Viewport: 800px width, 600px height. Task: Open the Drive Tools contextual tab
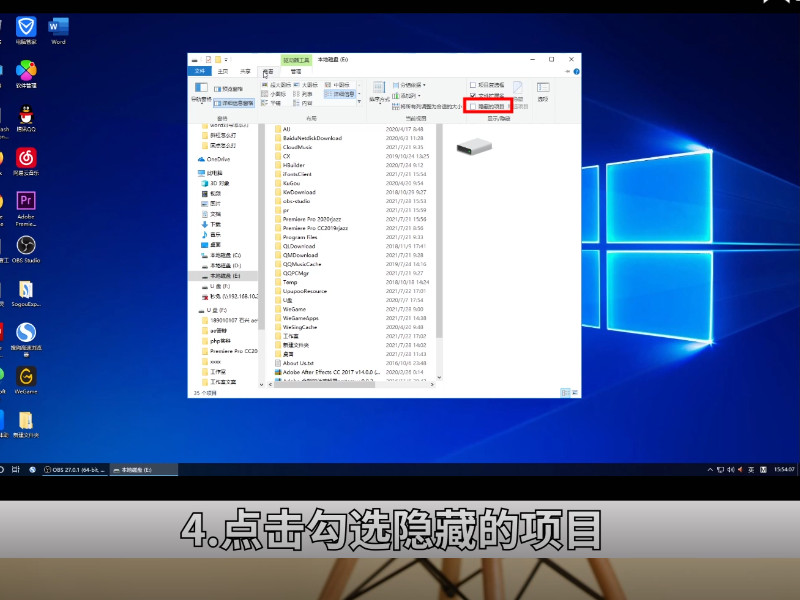click(x=296, y=60)
